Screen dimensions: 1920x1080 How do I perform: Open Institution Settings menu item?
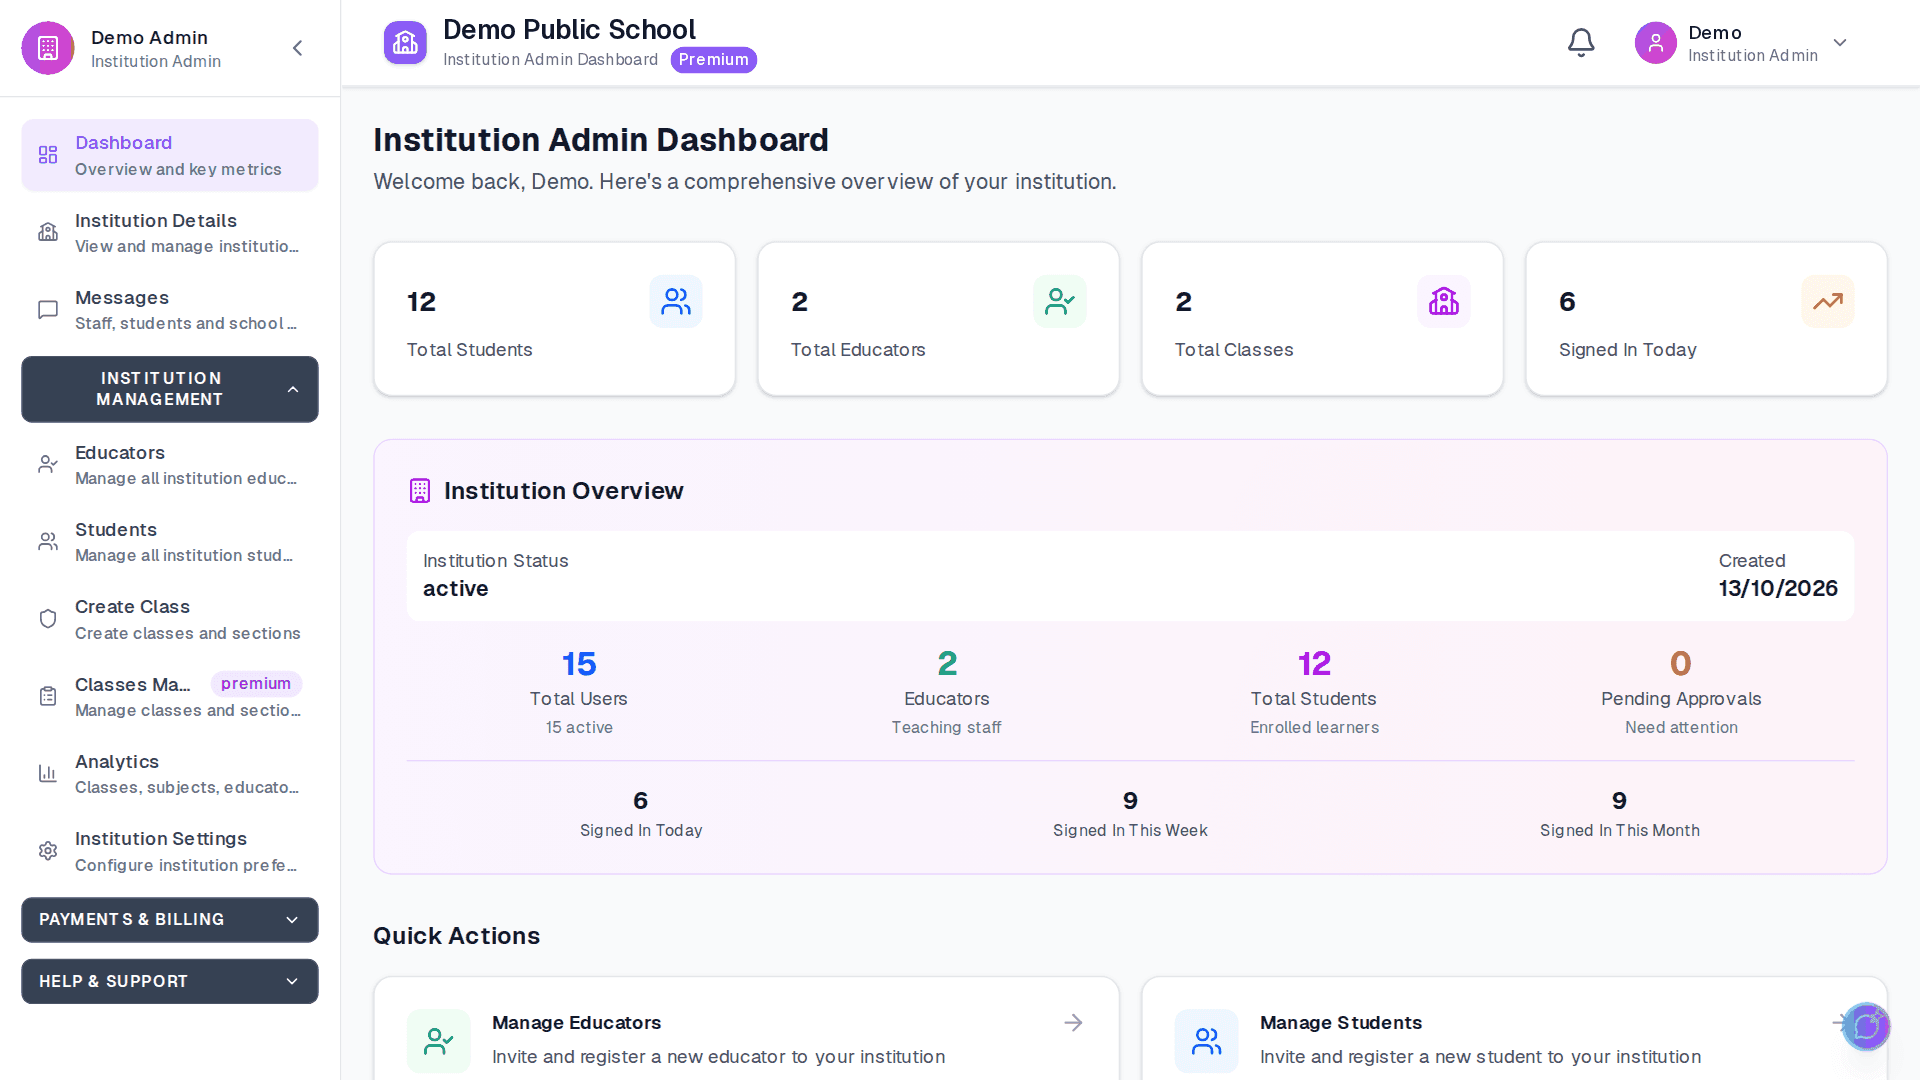click(x=170, y=851)
